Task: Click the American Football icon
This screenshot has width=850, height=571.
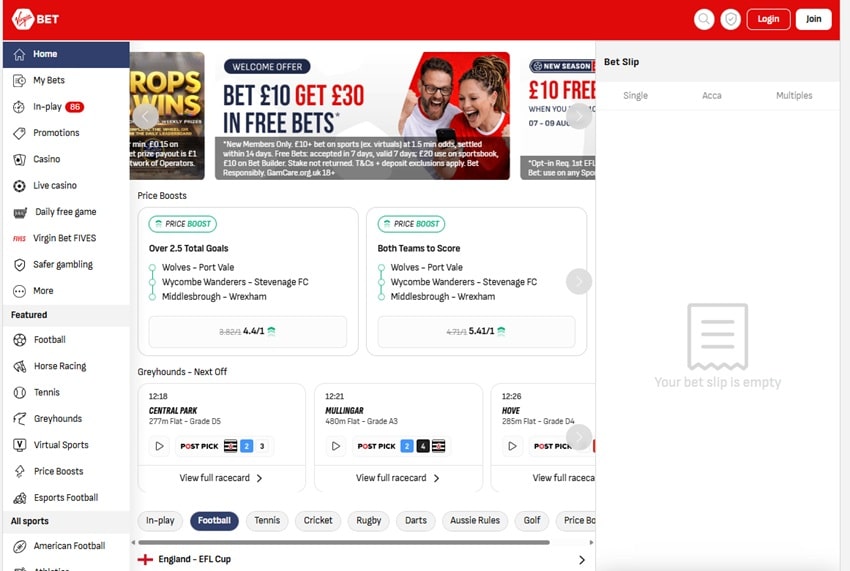Action: click(20, 546)
